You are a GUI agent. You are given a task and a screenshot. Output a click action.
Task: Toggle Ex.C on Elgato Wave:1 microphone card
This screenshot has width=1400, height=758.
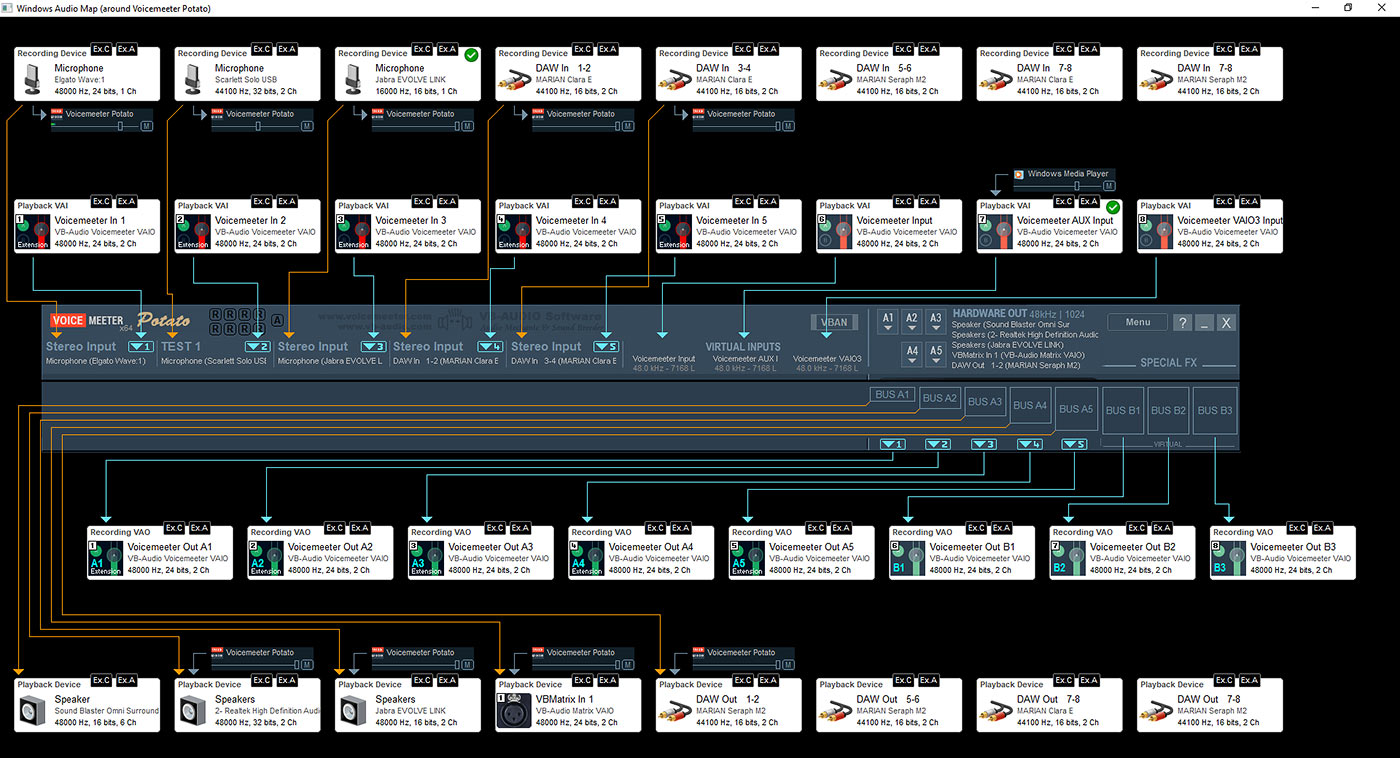pos(101,49)
